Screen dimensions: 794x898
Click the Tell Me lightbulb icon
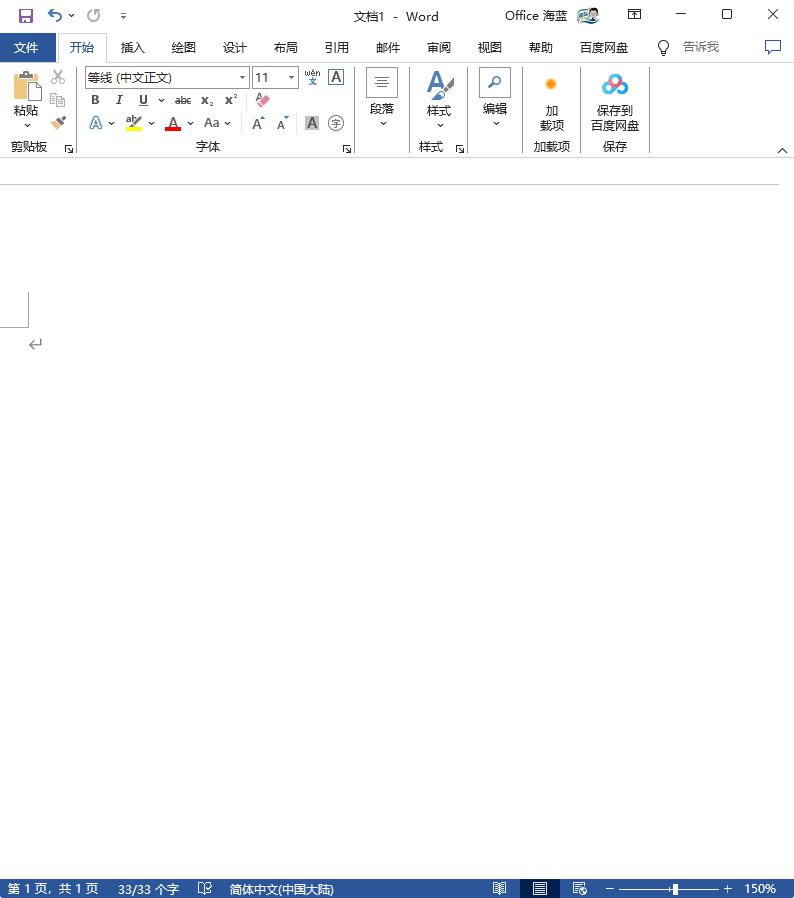(663, 48)
